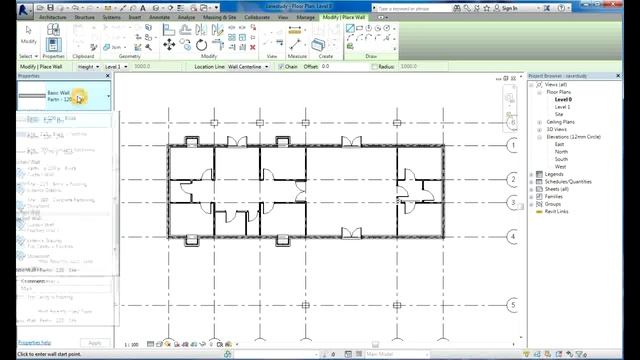Viewport: 640px width, 360px height.
Task: Toggle the Chain checkbox
Action: [281, 67]
